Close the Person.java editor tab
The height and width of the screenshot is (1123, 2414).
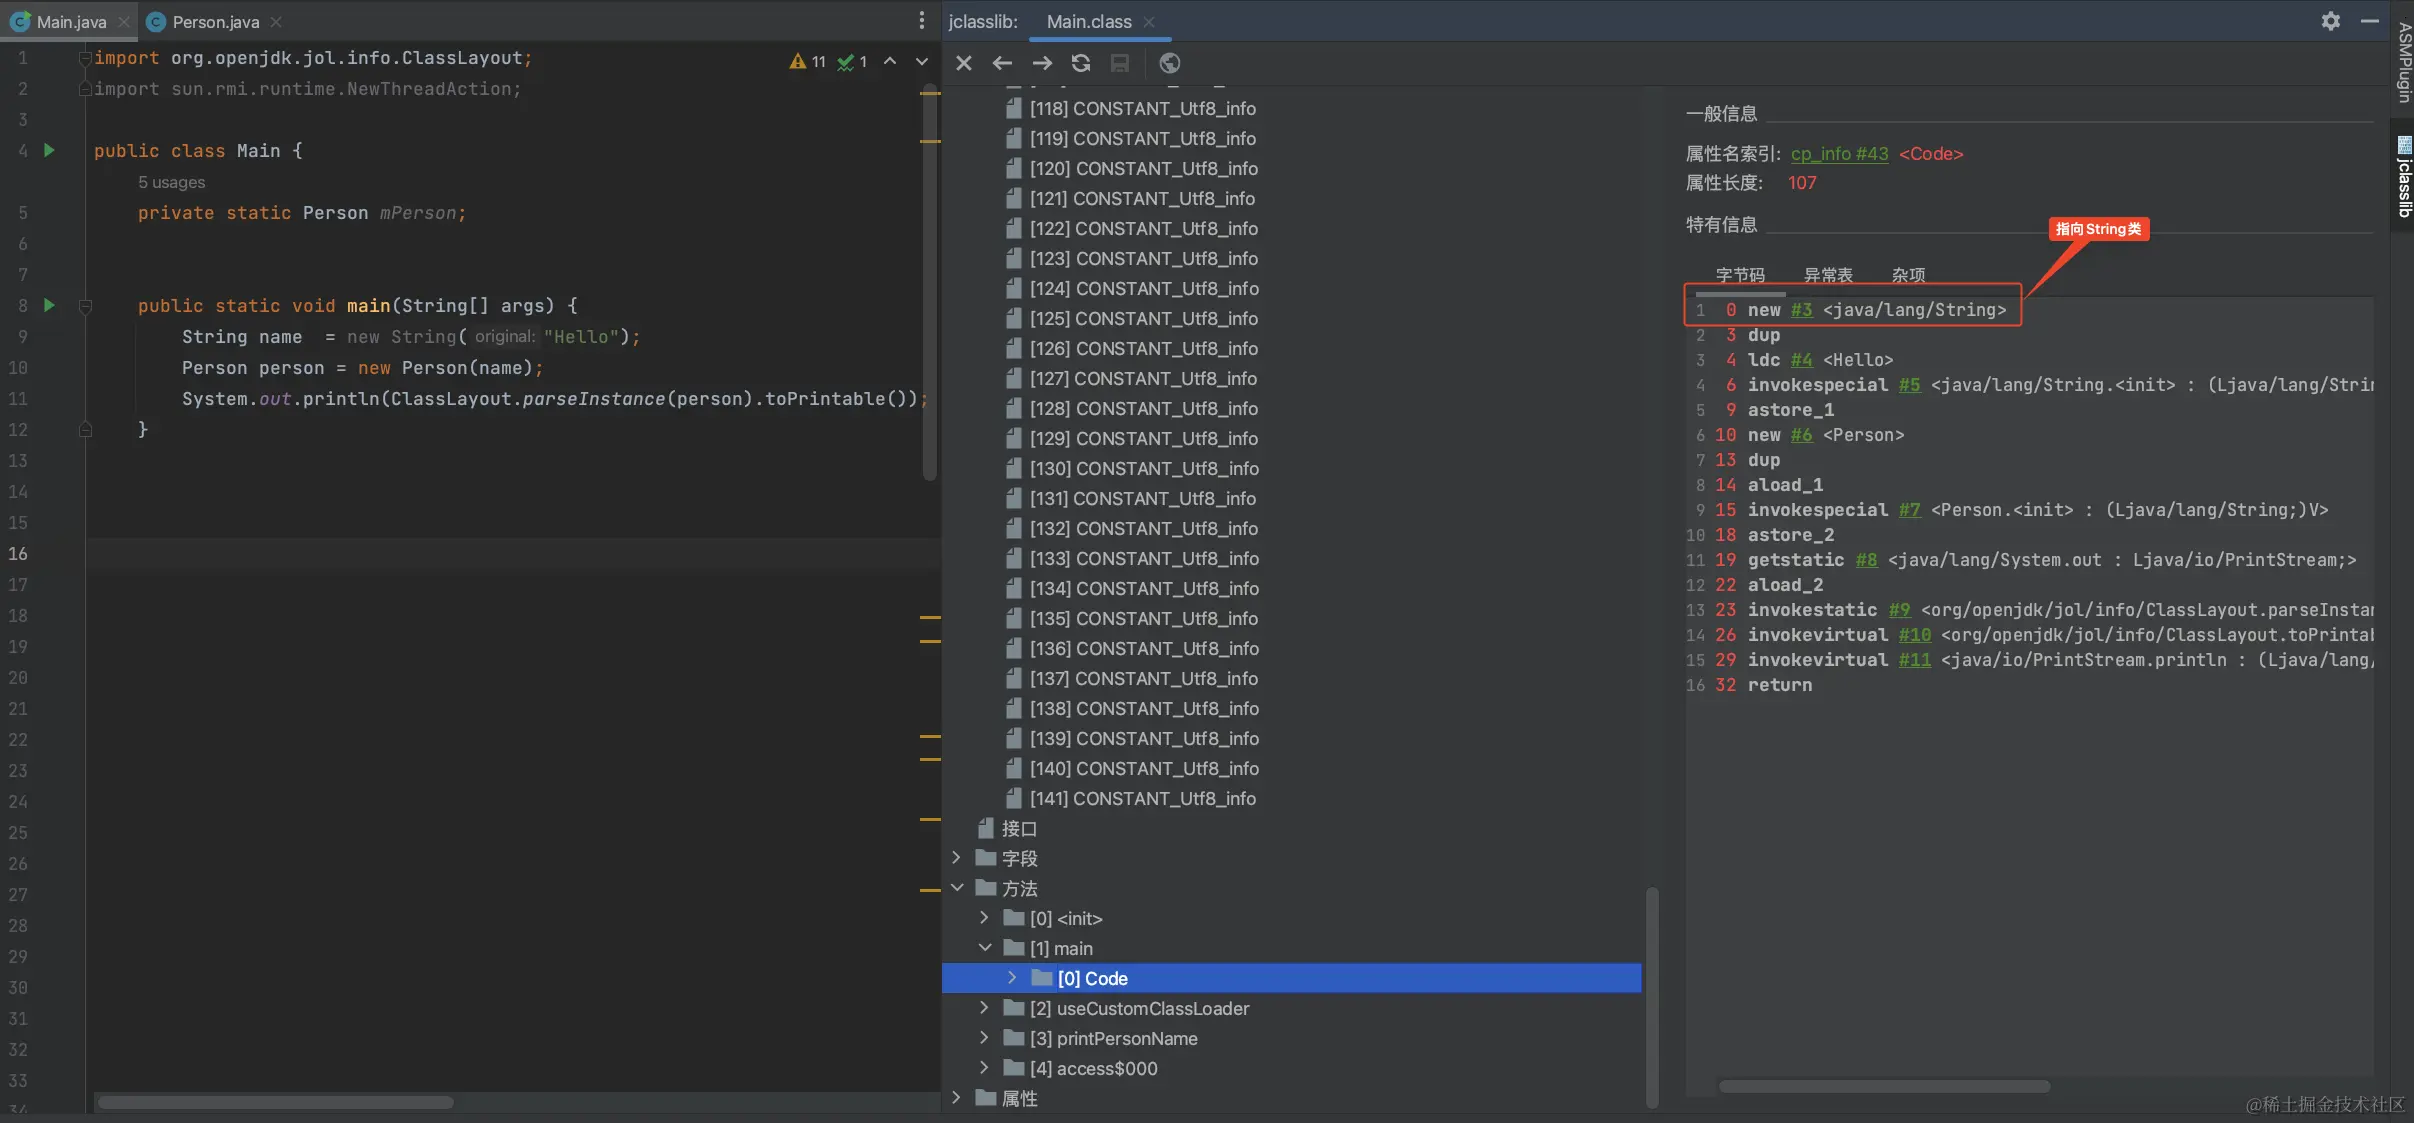pos(276,22)
